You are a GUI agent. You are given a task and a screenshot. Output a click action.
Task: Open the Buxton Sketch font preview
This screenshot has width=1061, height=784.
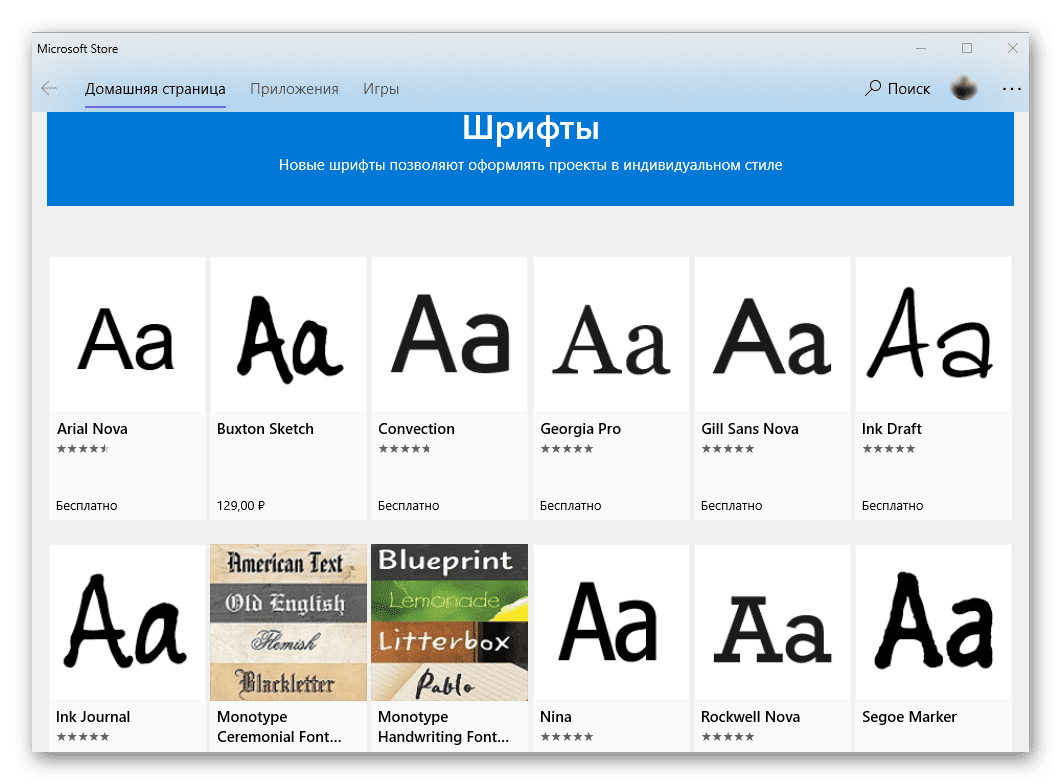point(288,334)
